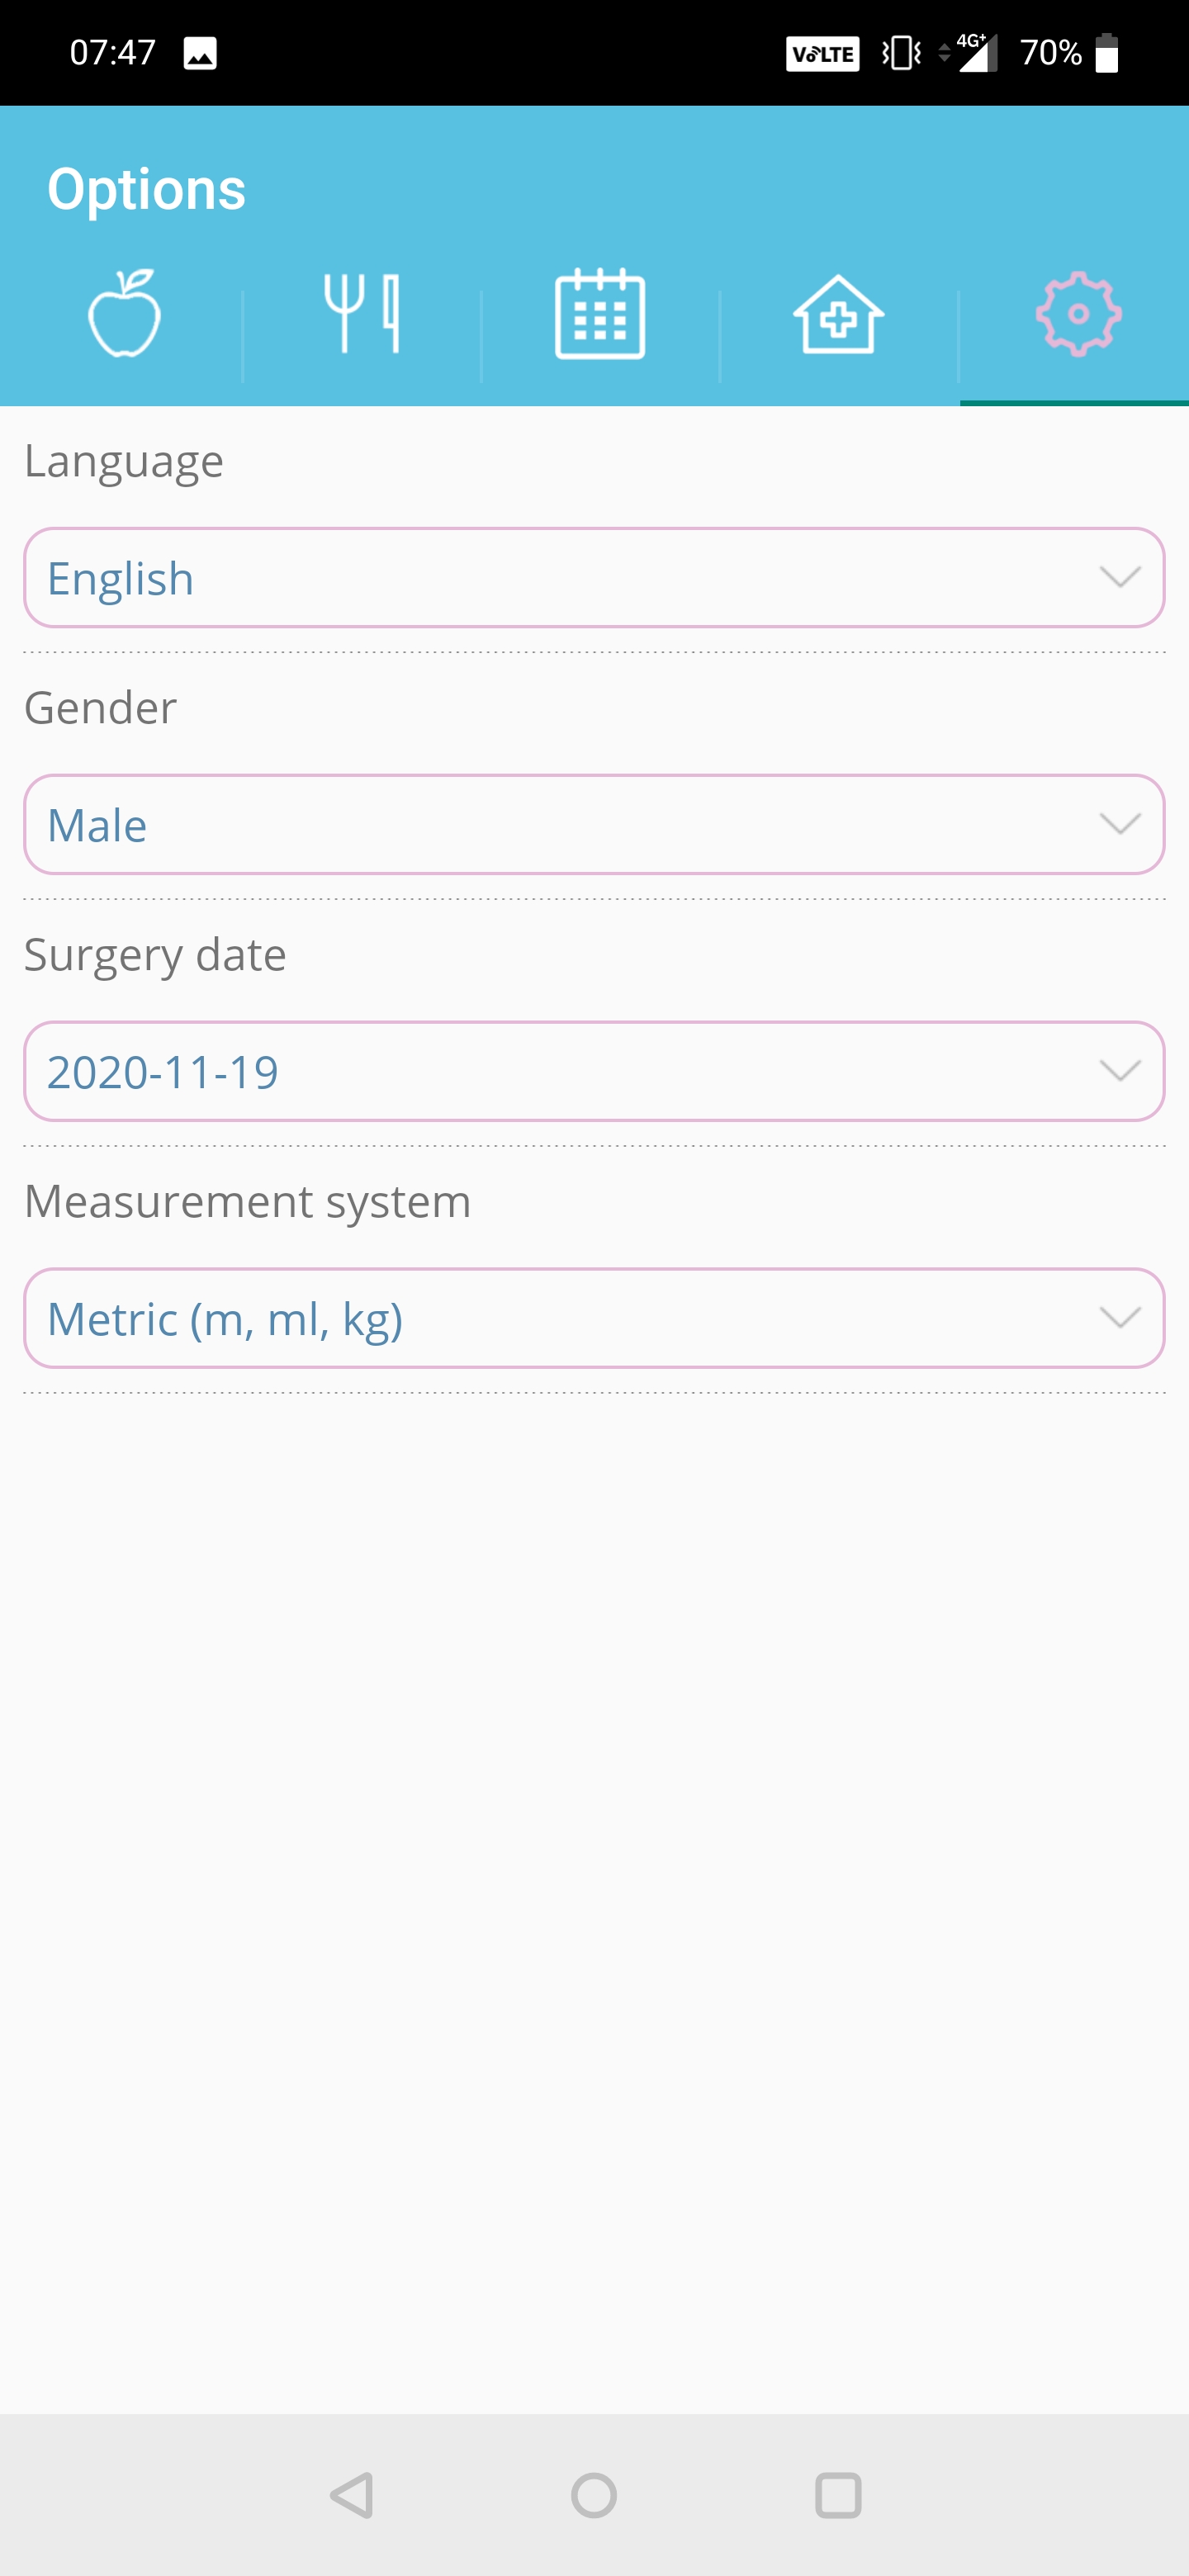Open the calendar tab
1189x2576 pixels.
(600, 314)
